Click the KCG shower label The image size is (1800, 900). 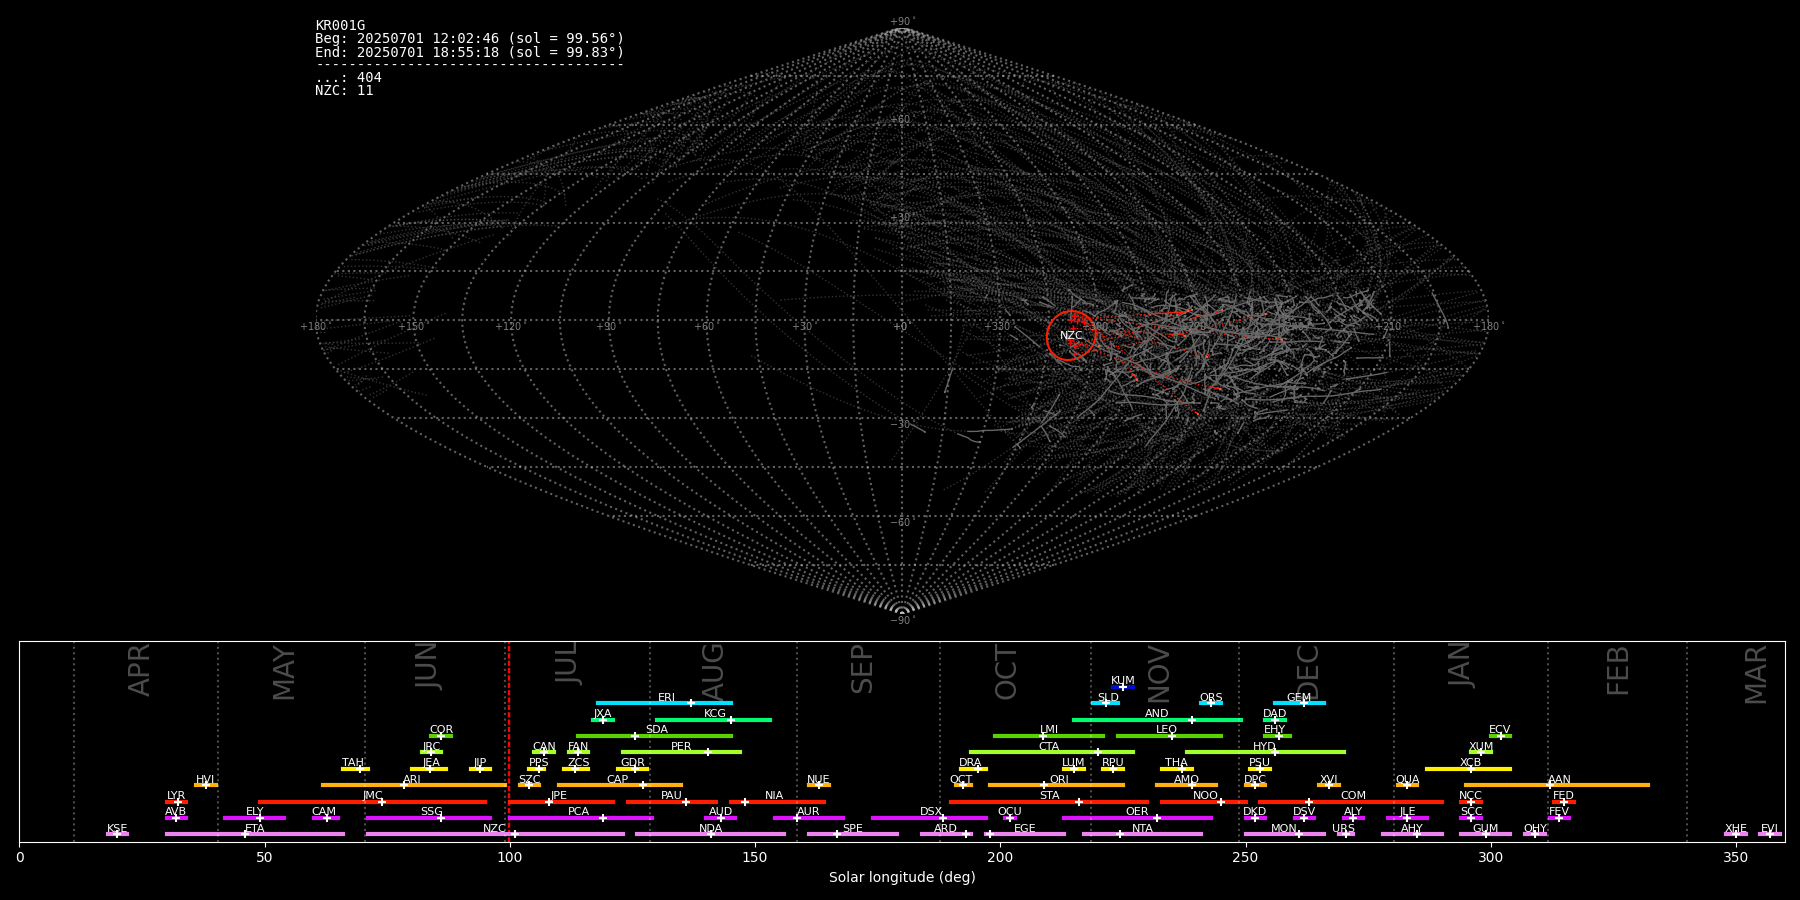(715, 714)
